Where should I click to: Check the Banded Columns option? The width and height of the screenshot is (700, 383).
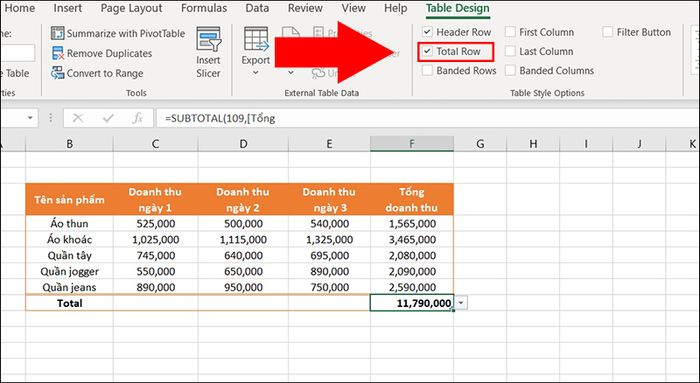pos(510,71)
